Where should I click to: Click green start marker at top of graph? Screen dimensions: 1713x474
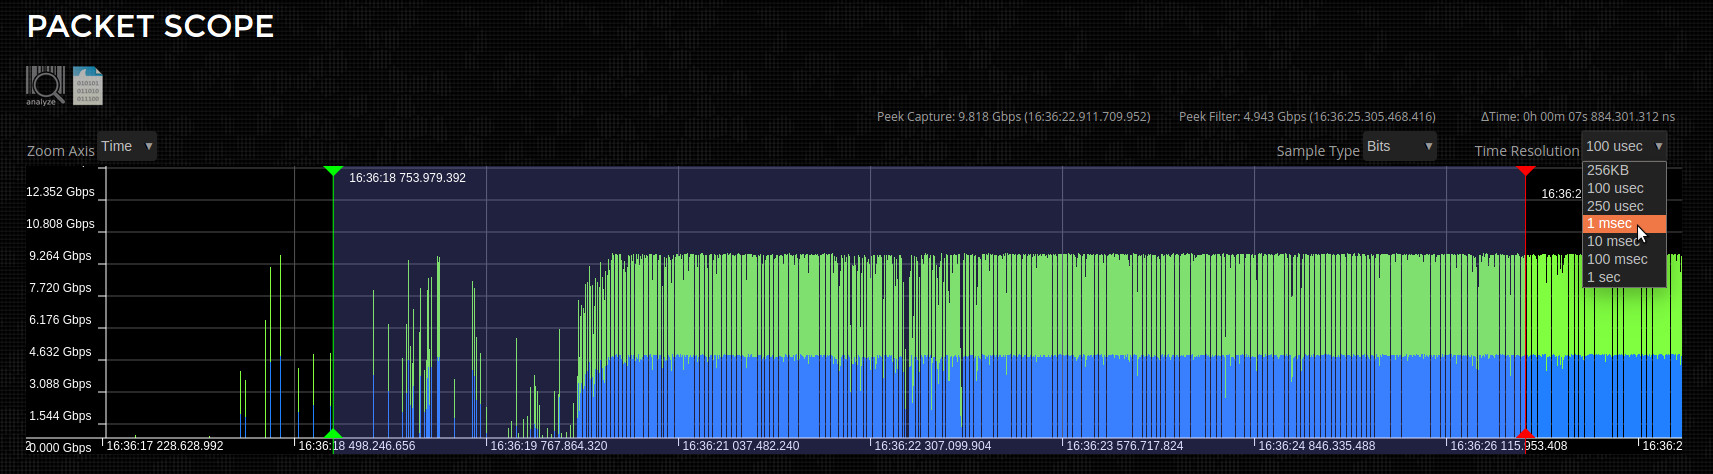point(333,171)
